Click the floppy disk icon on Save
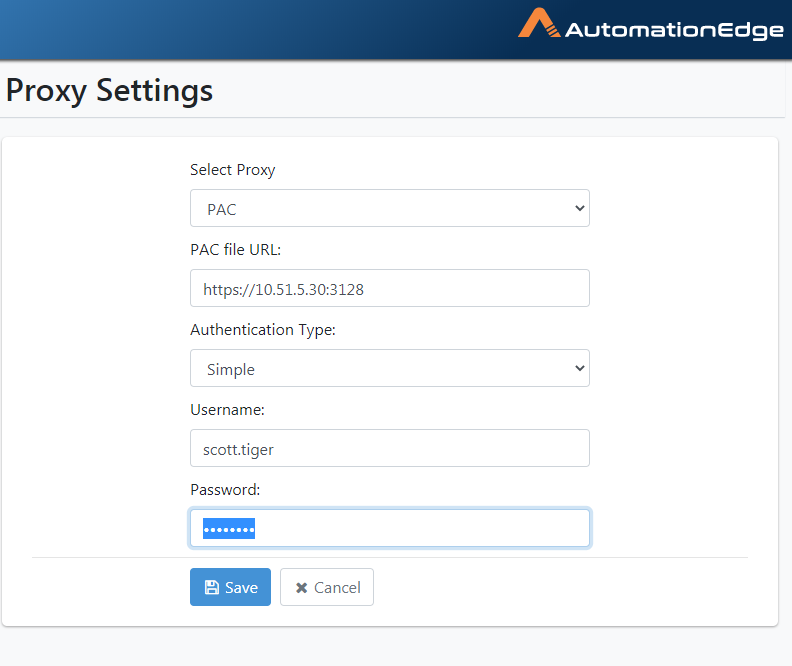 (212, 587)
